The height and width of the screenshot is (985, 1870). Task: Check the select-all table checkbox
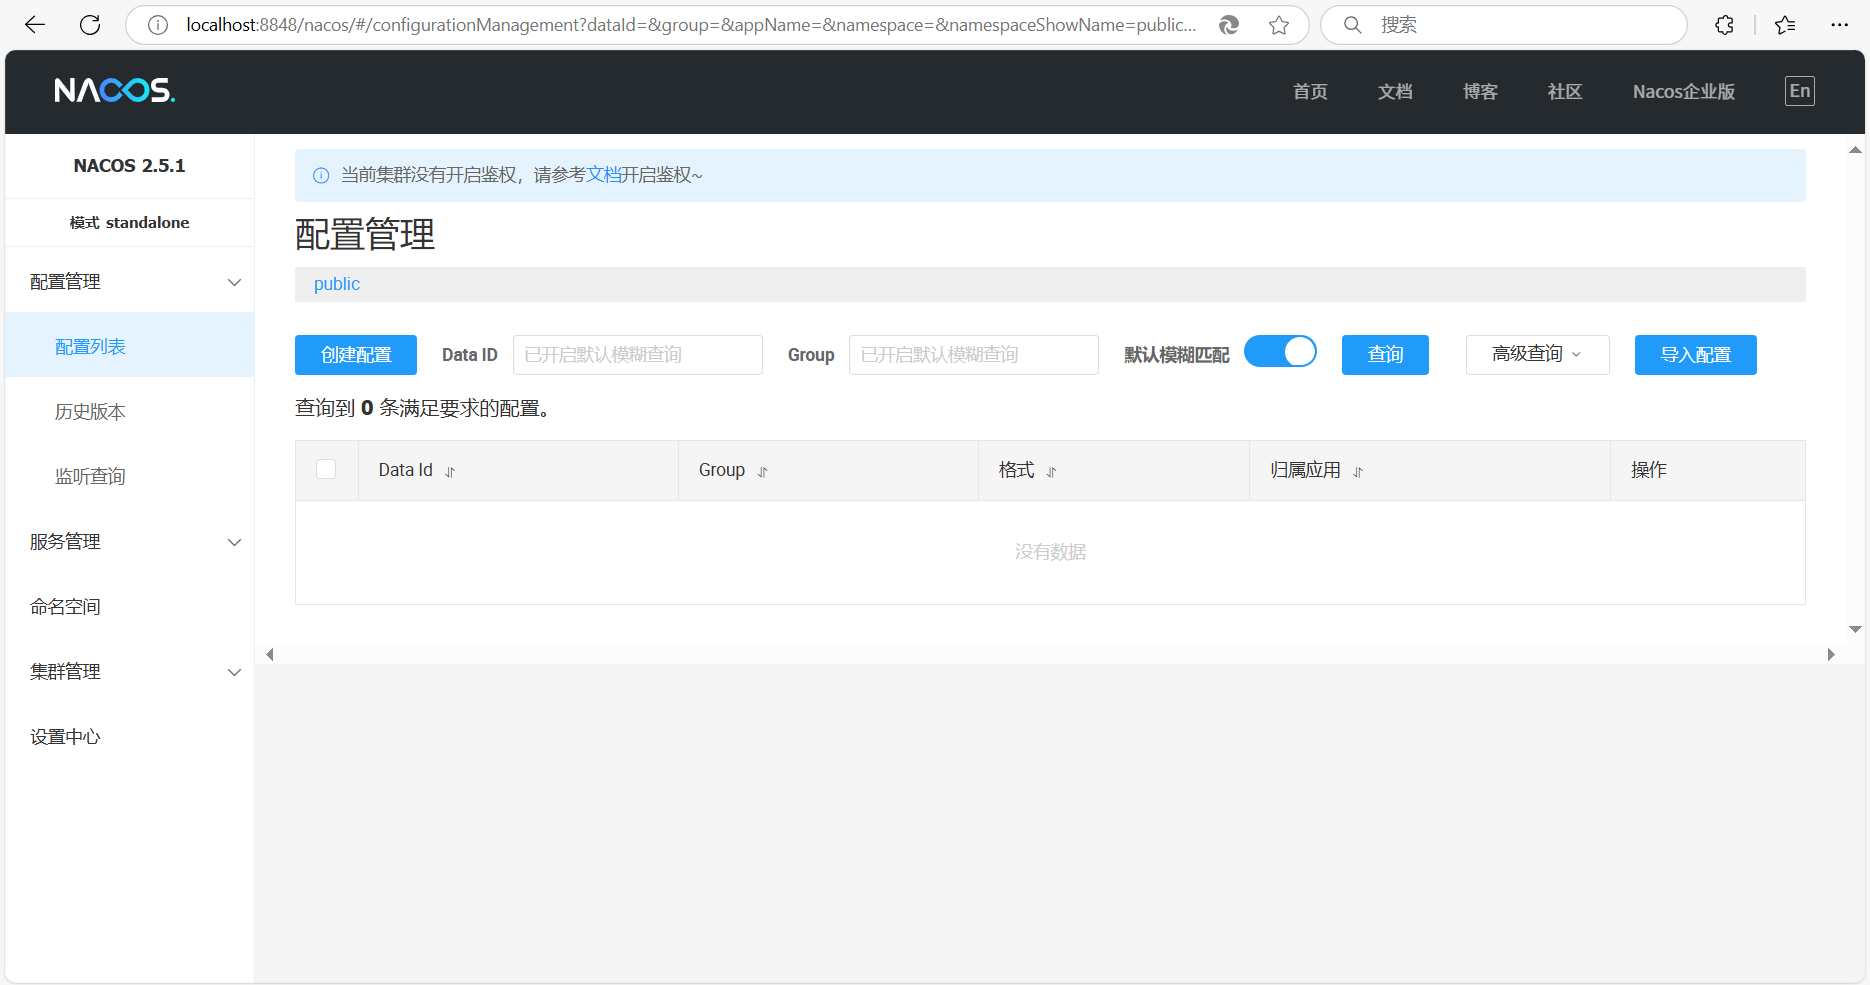pyautogui.click(x=326, y=469)
